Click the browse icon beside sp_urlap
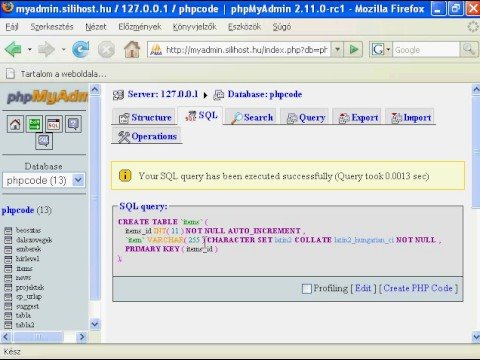 coord(8,297)
